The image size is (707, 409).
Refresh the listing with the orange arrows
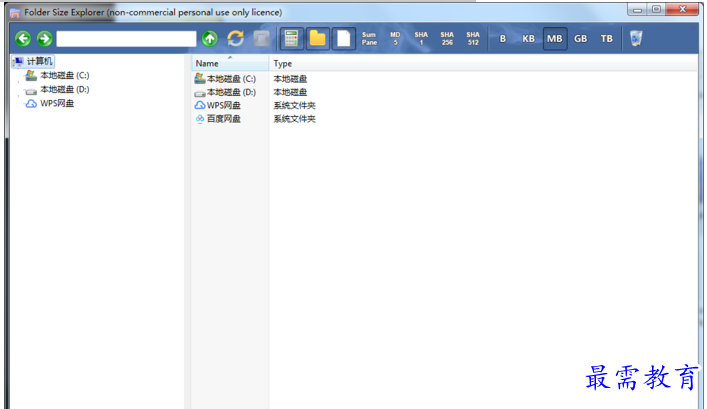coord(235,39)
